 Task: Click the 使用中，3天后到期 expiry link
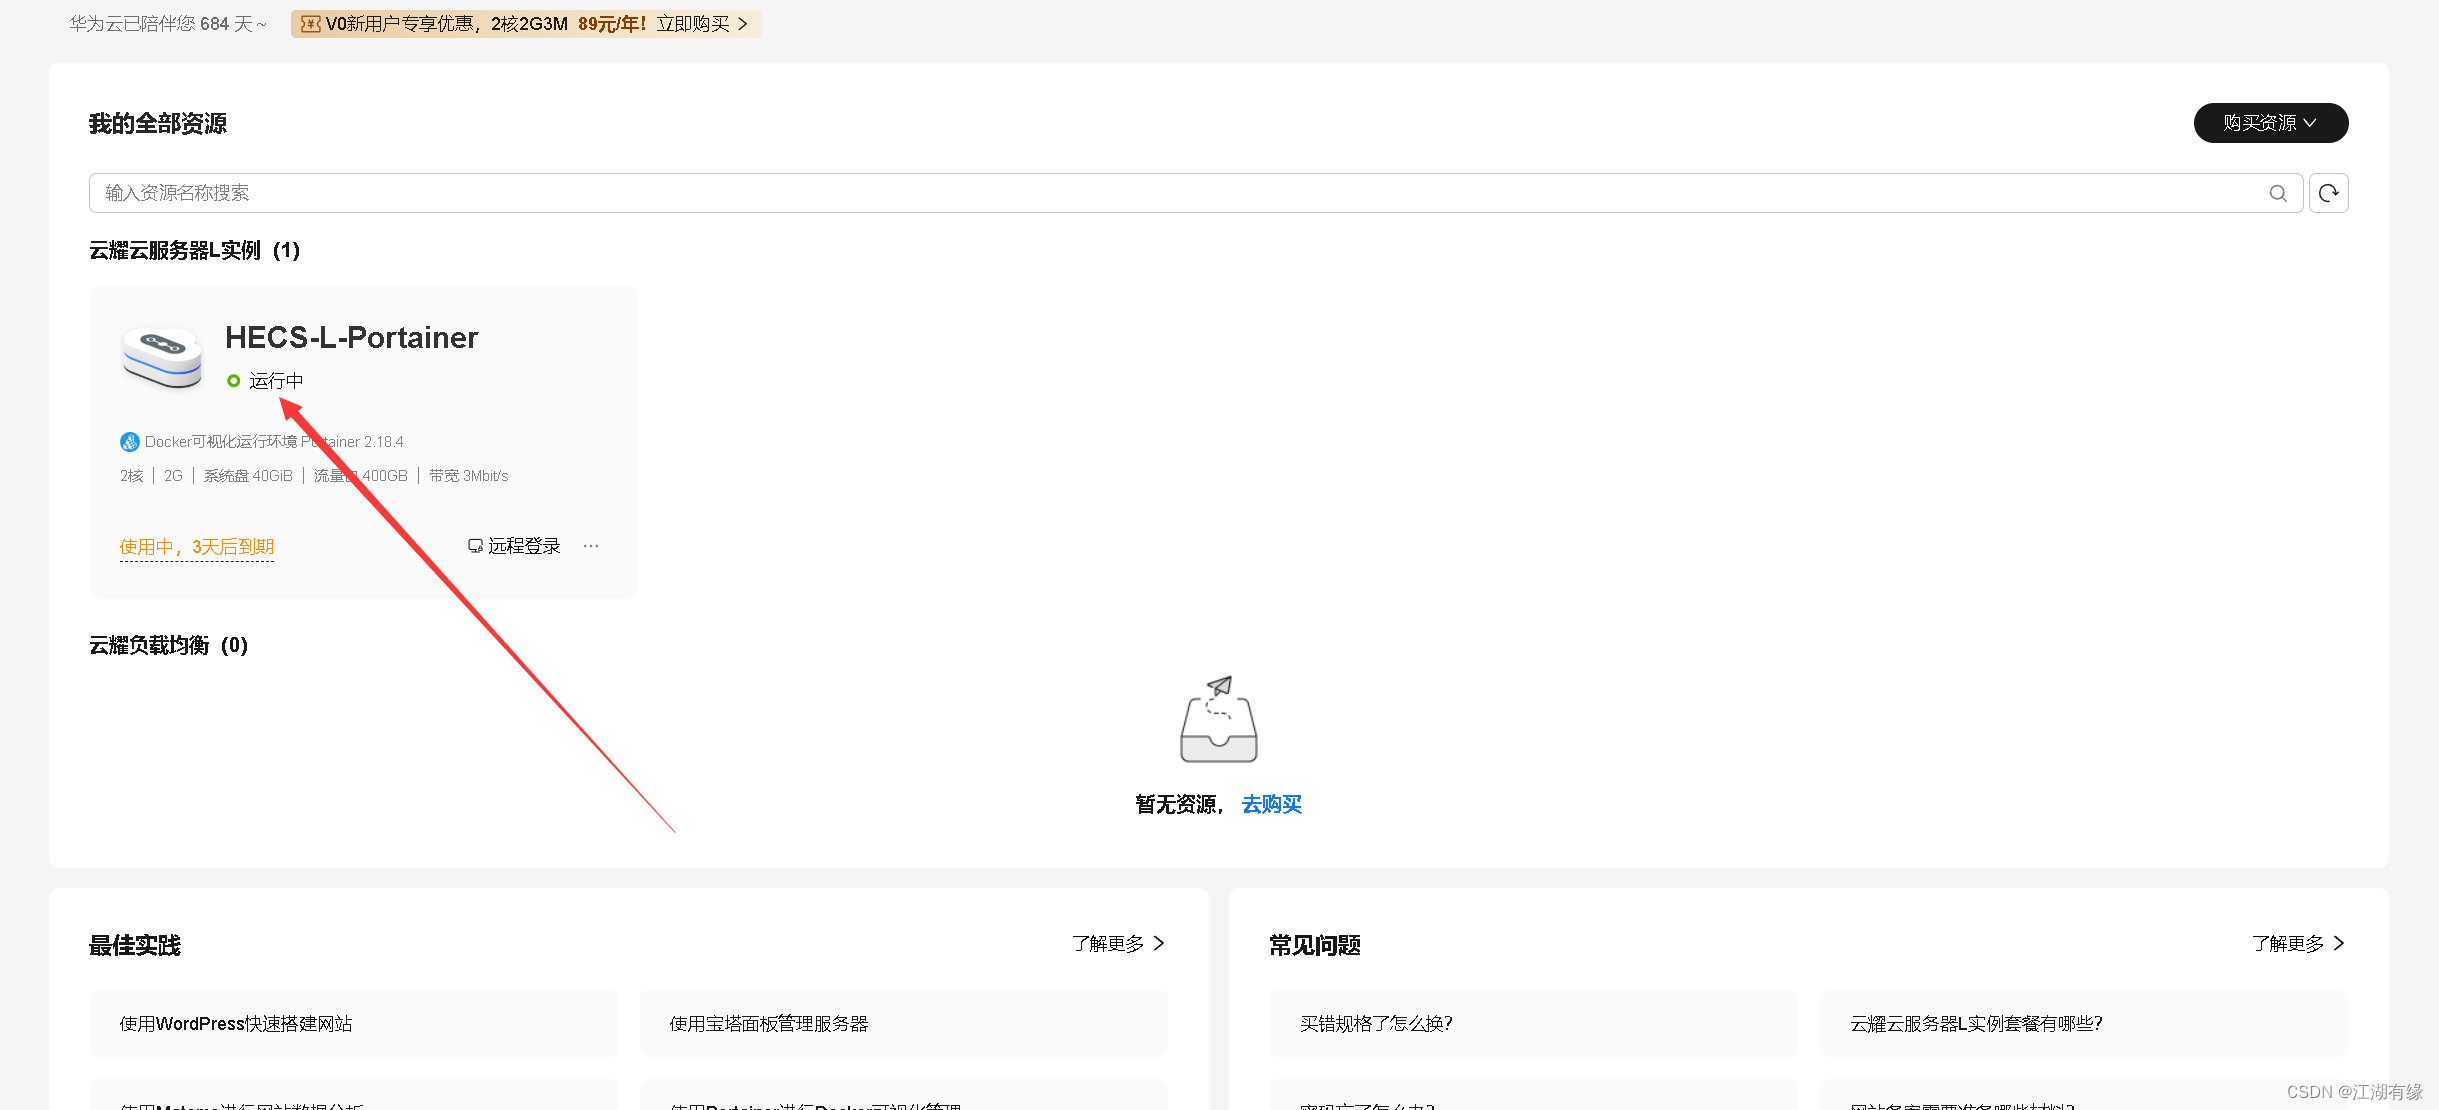point(197,547)
